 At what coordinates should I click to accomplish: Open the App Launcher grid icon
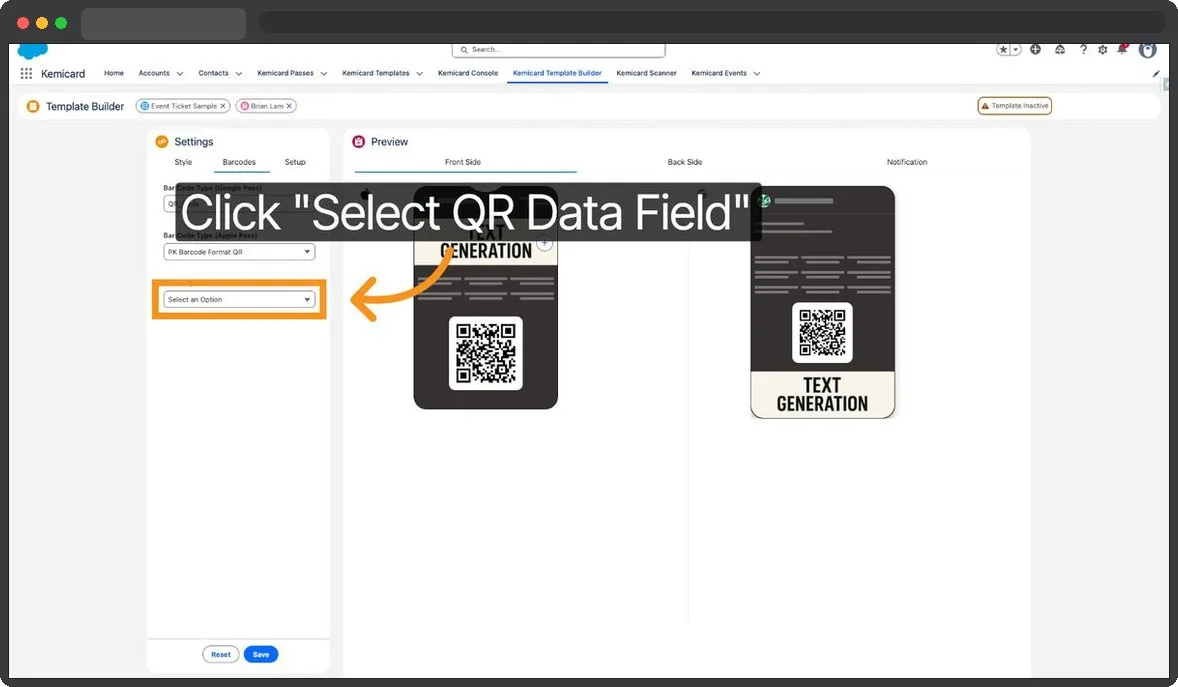(26, 74)
